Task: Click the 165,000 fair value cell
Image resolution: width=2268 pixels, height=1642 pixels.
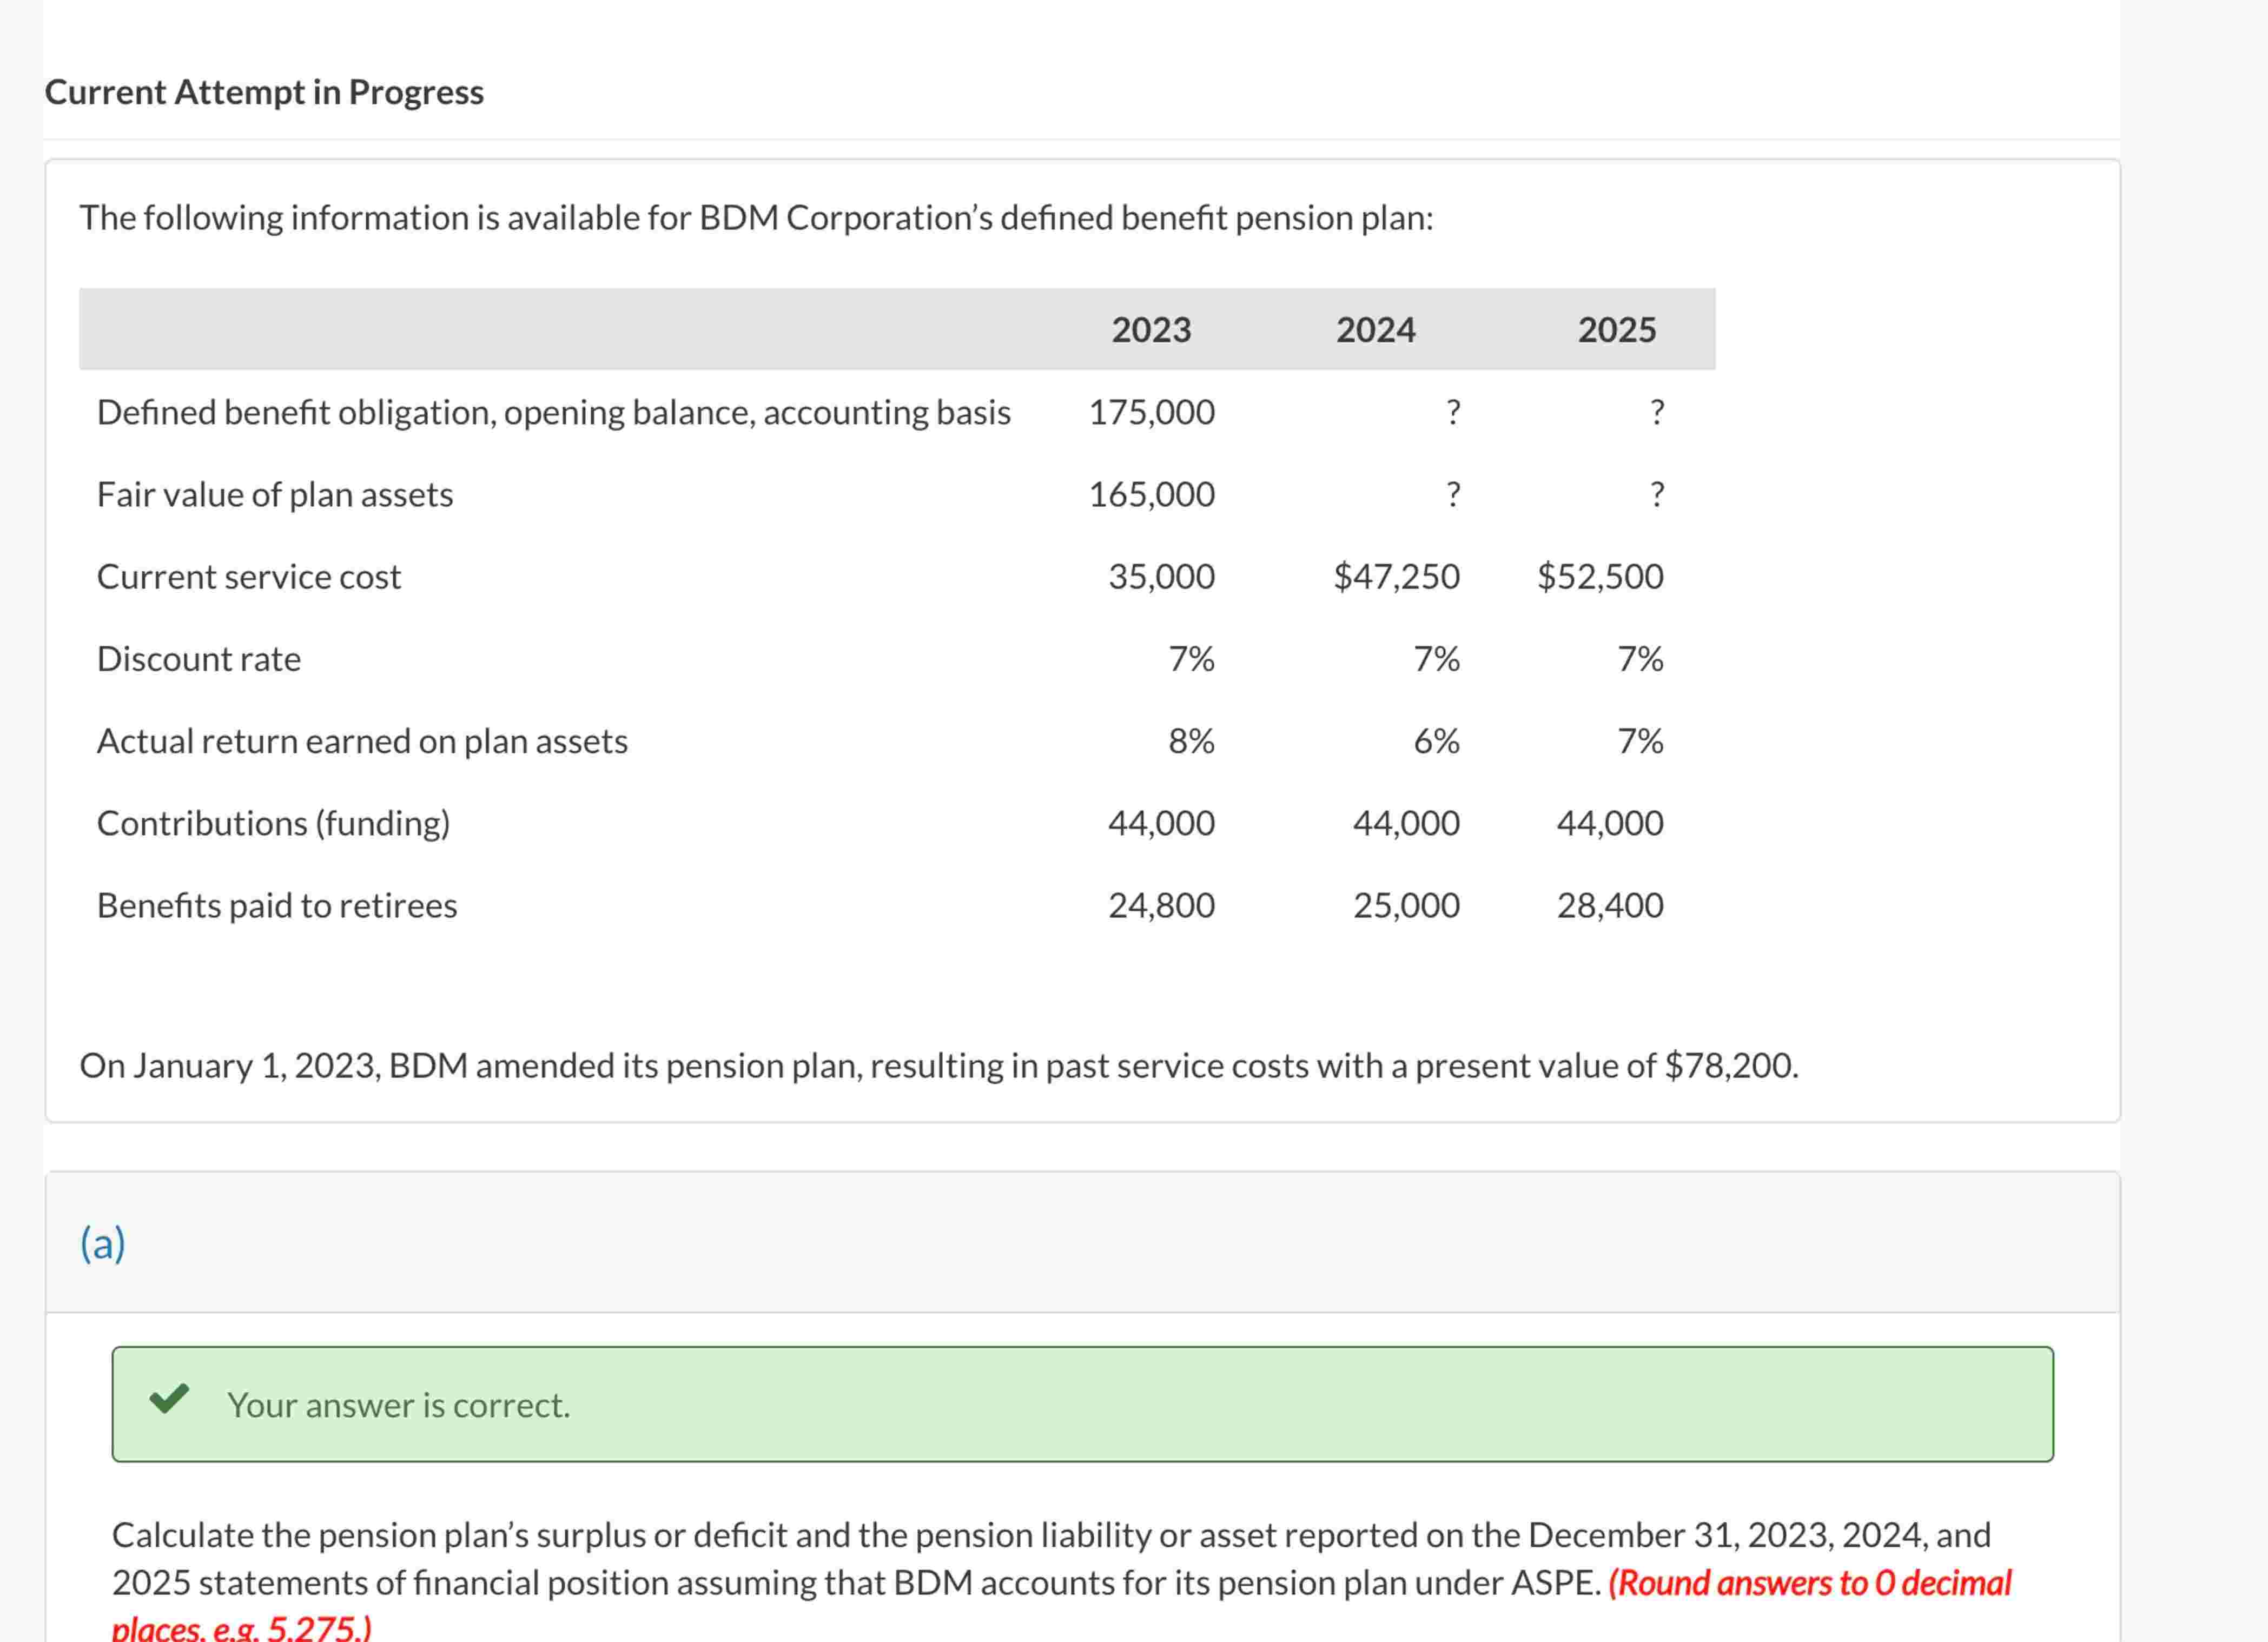Action: click(x=1151, y=494)
